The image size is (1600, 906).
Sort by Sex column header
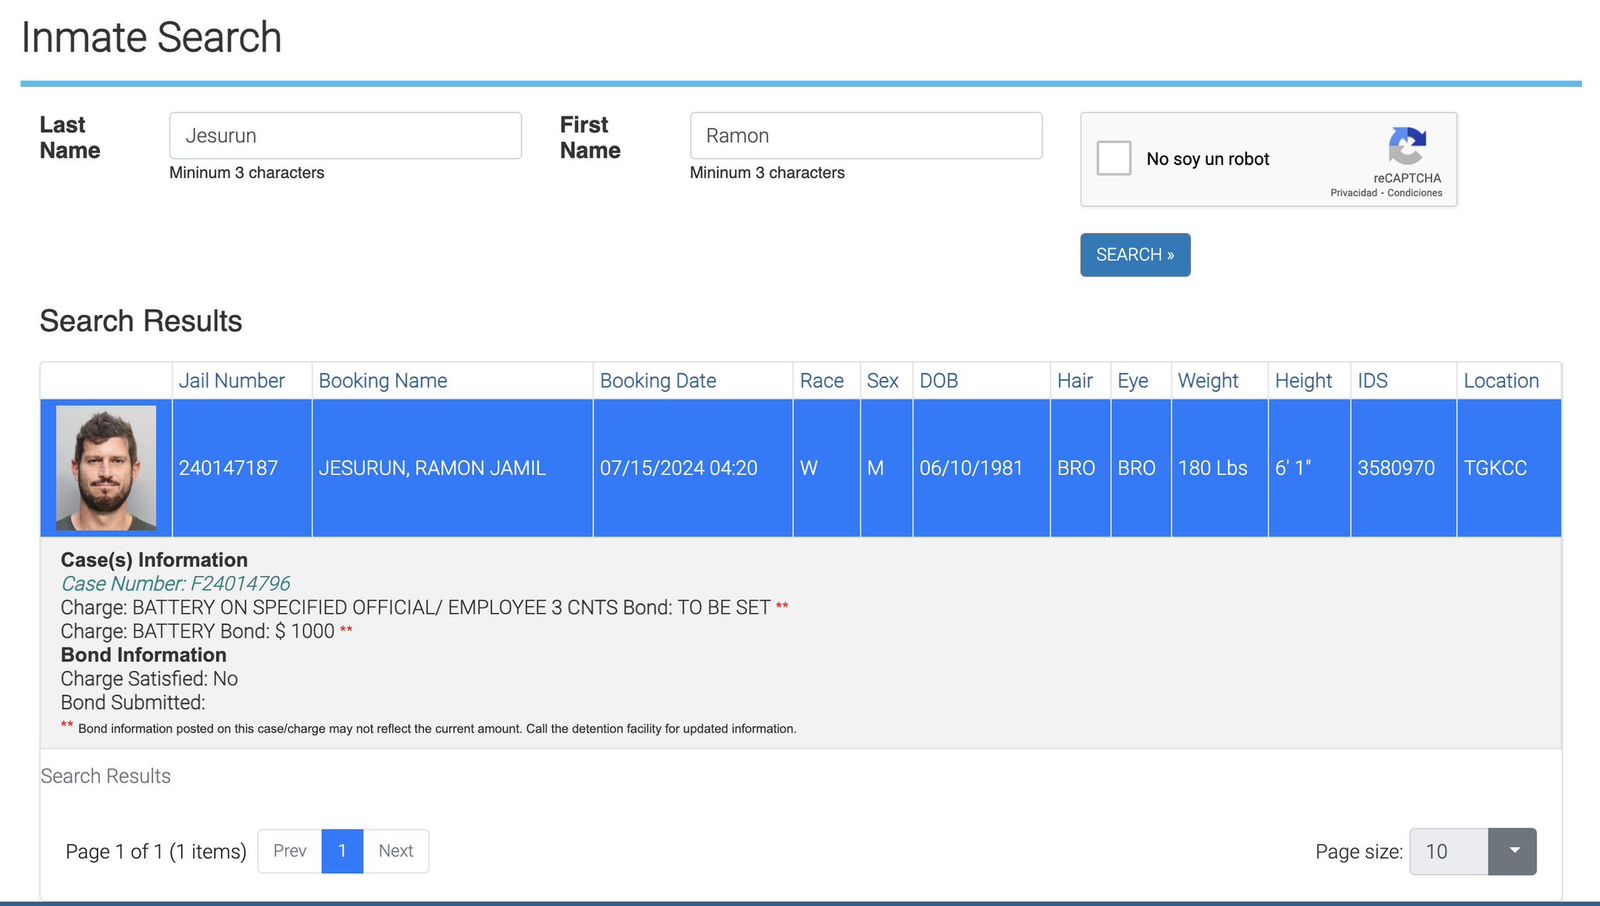coord(882,381)
